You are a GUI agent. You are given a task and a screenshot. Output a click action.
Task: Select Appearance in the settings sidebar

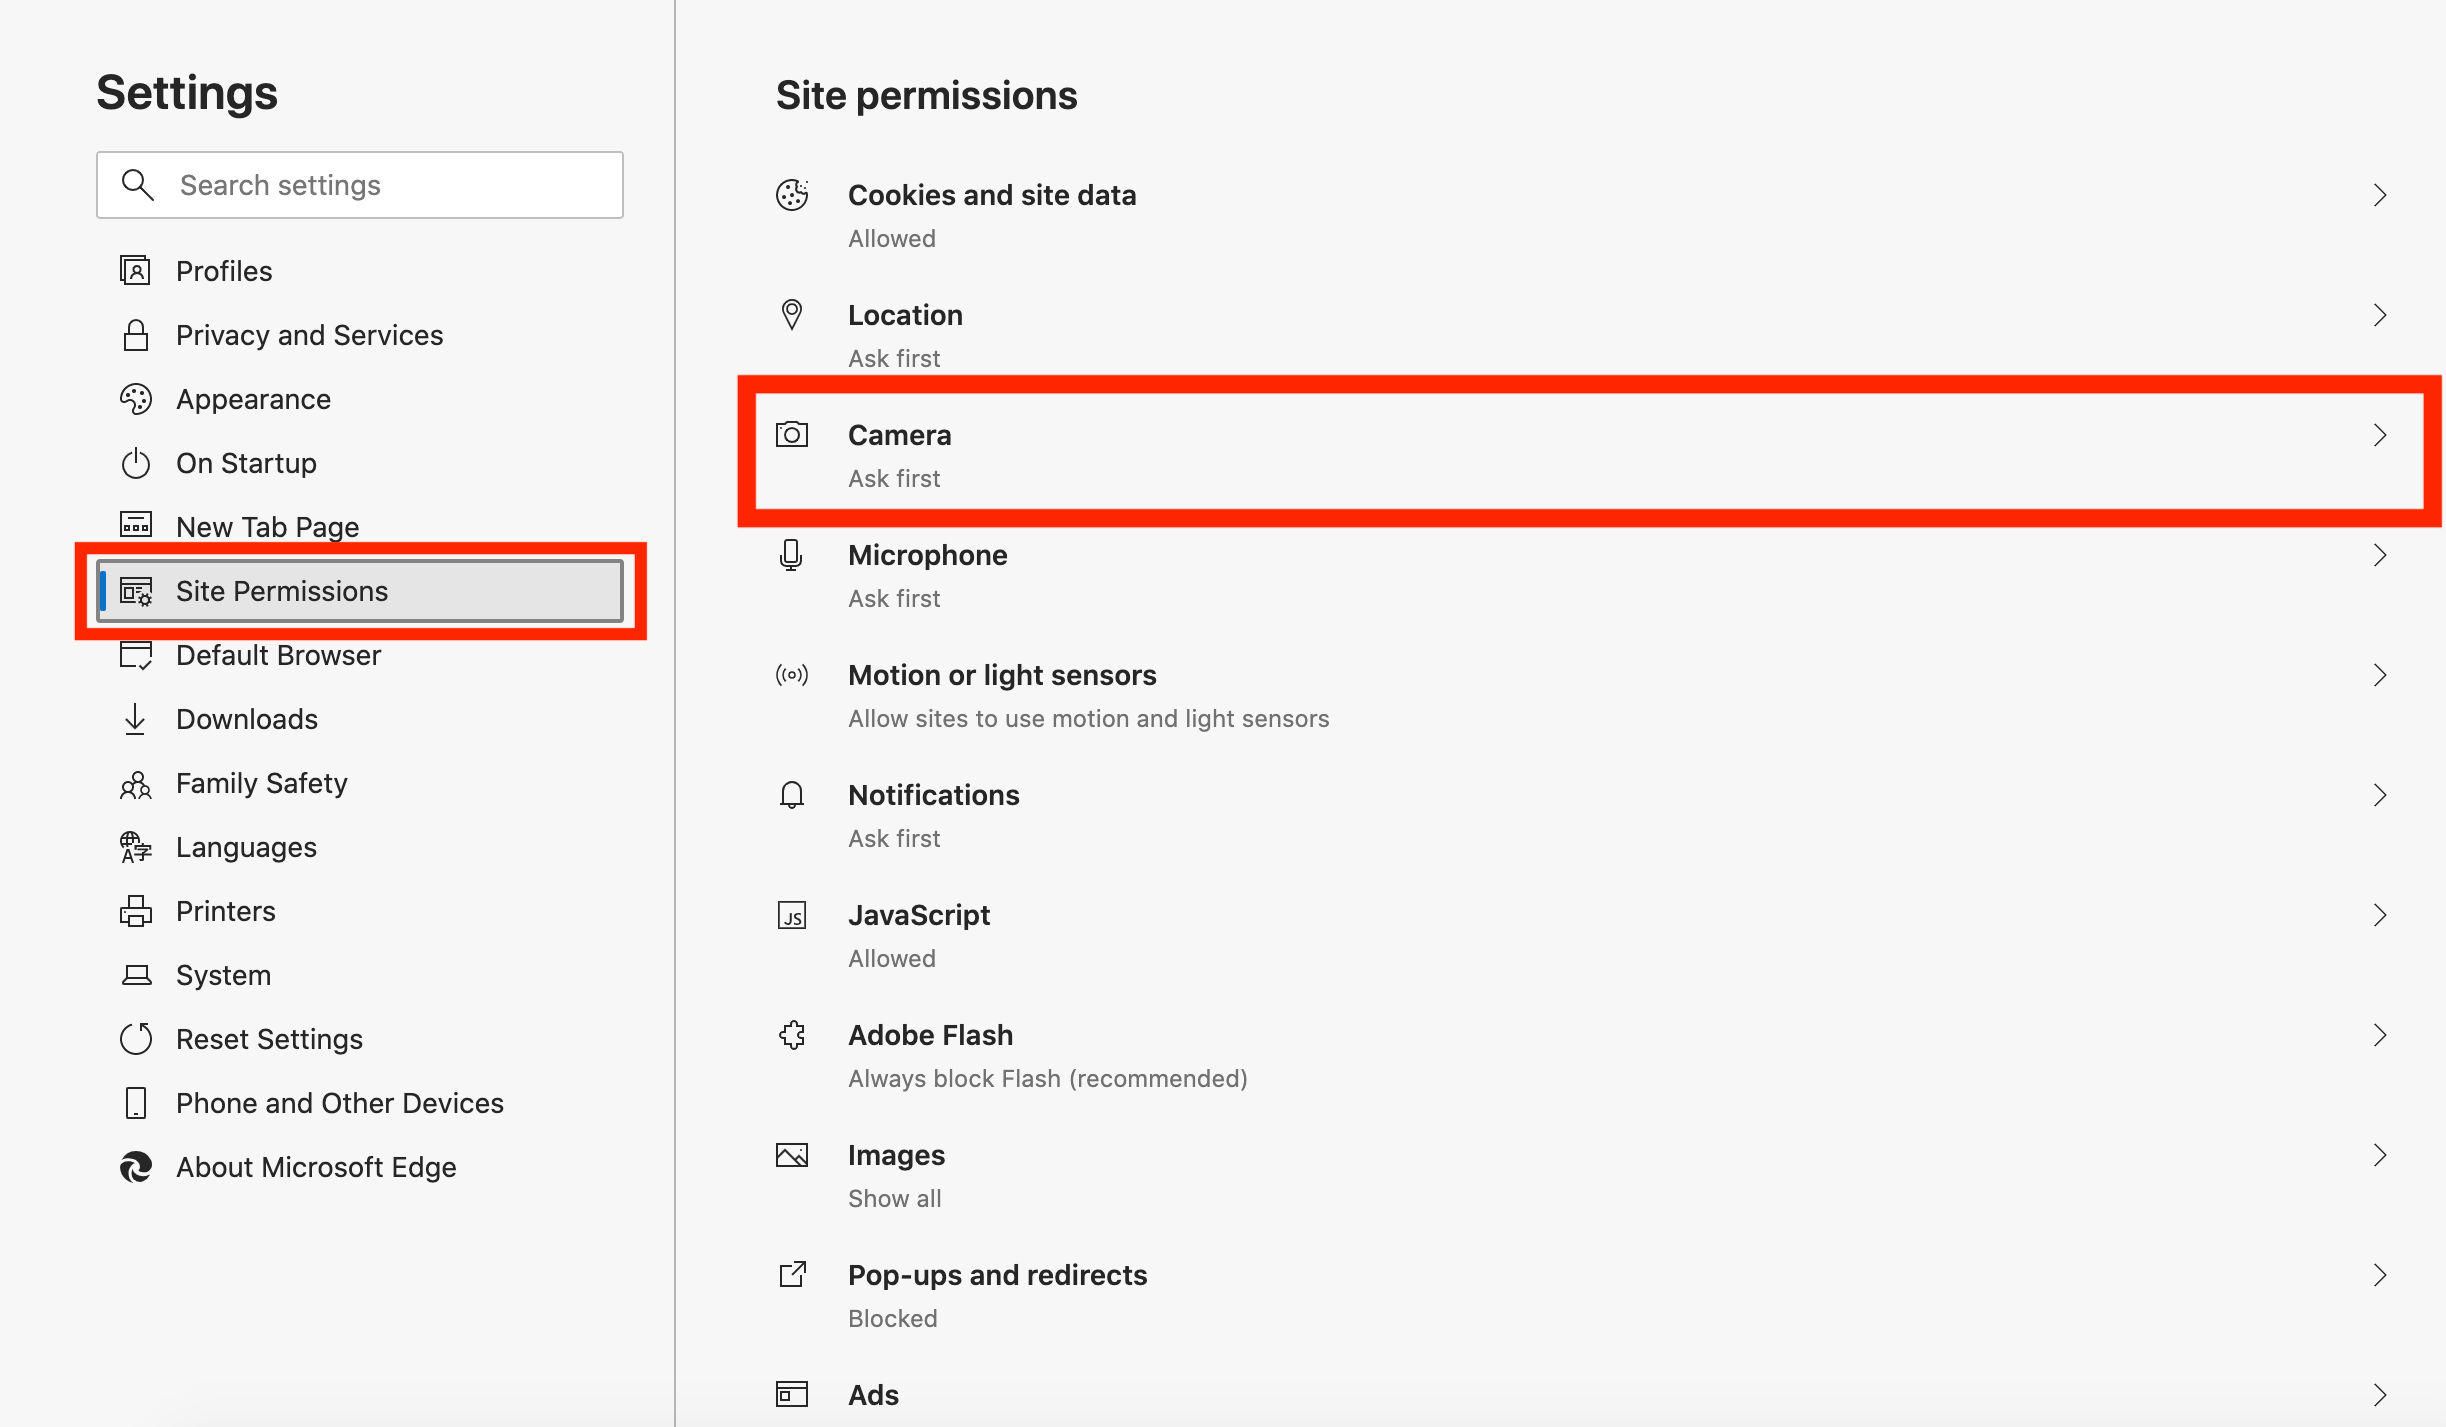click(253, 399)
